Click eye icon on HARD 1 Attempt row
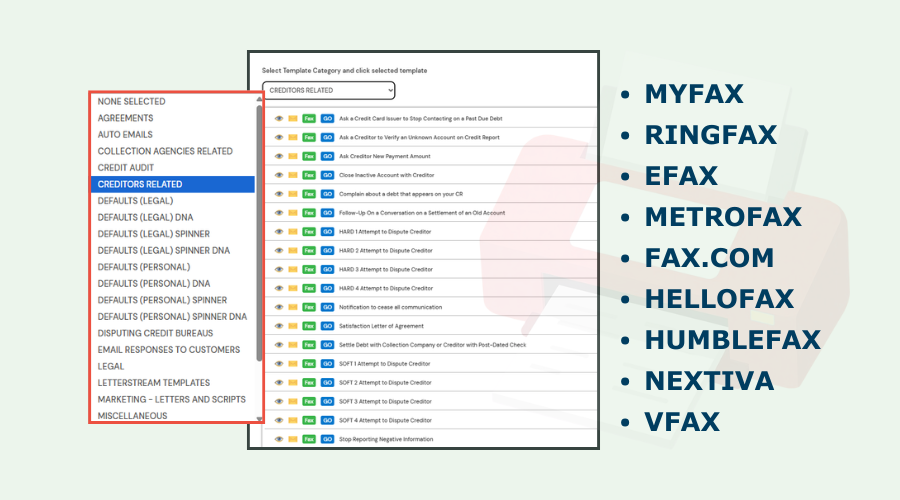900x500 pixels. click(x=279, y=232)
